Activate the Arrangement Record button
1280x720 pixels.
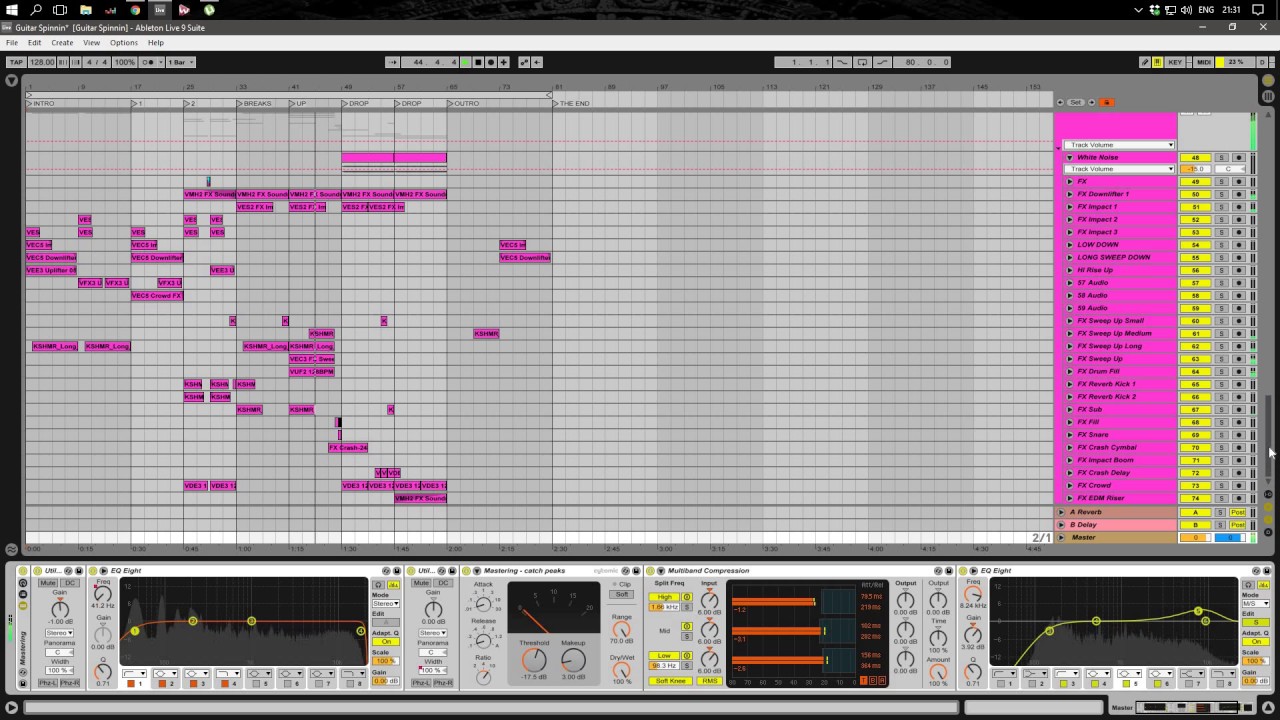tap(491, 62)
